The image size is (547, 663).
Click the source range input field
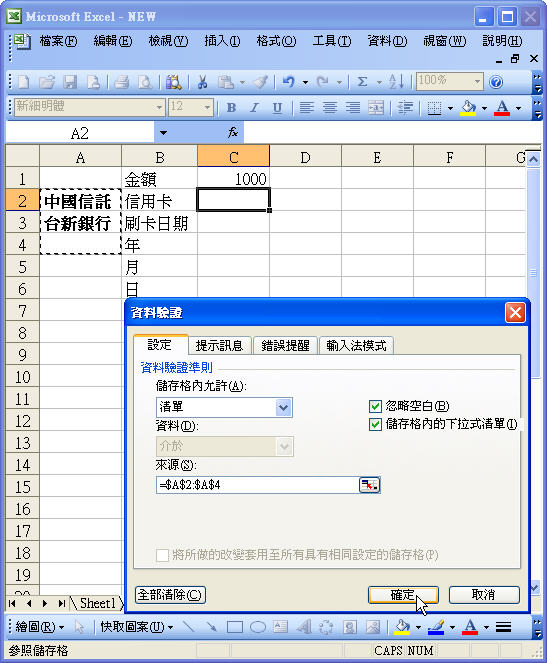coord(258,485)
